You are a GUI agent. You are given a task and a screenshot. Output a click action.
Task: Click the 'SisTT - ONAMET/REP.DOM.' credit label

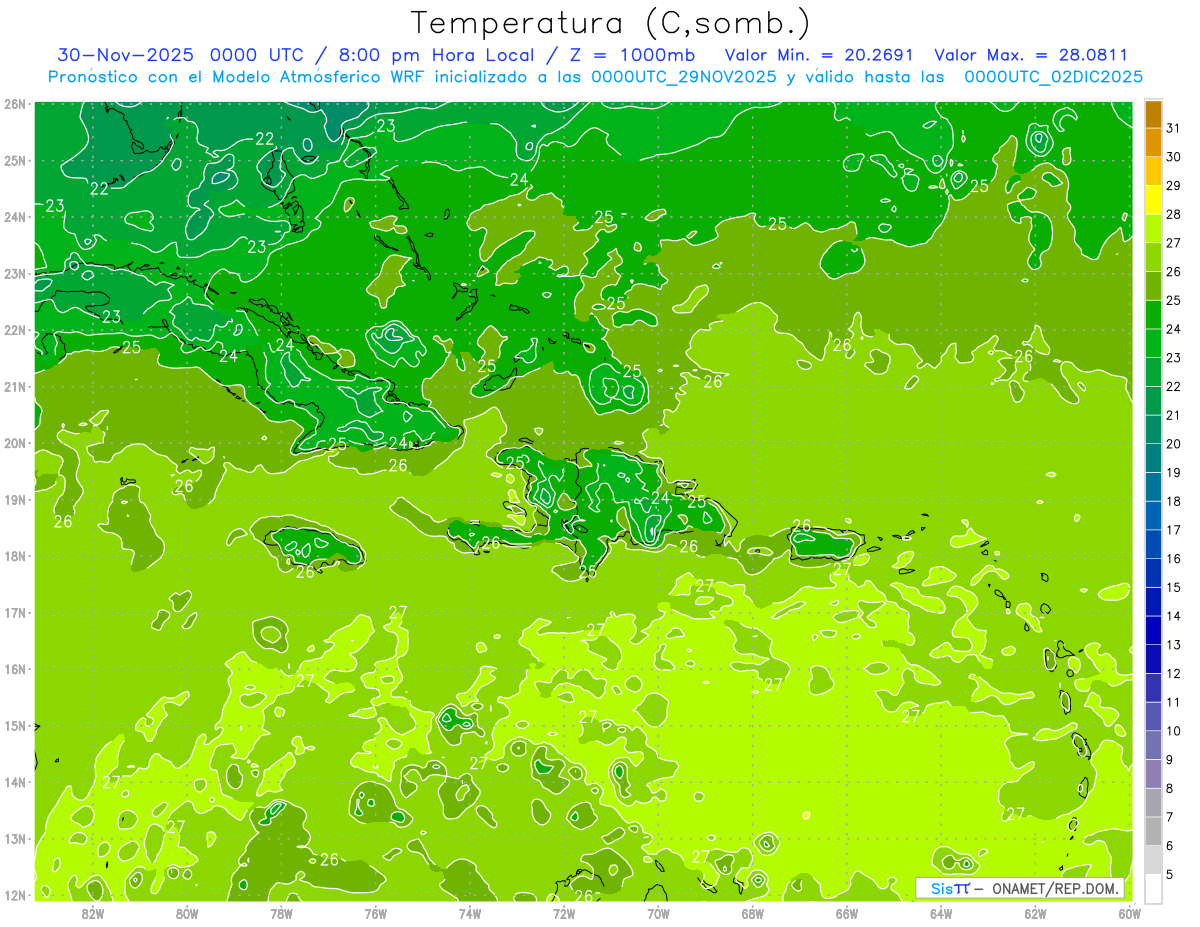pyautogui.click(x=1019, y=888)
